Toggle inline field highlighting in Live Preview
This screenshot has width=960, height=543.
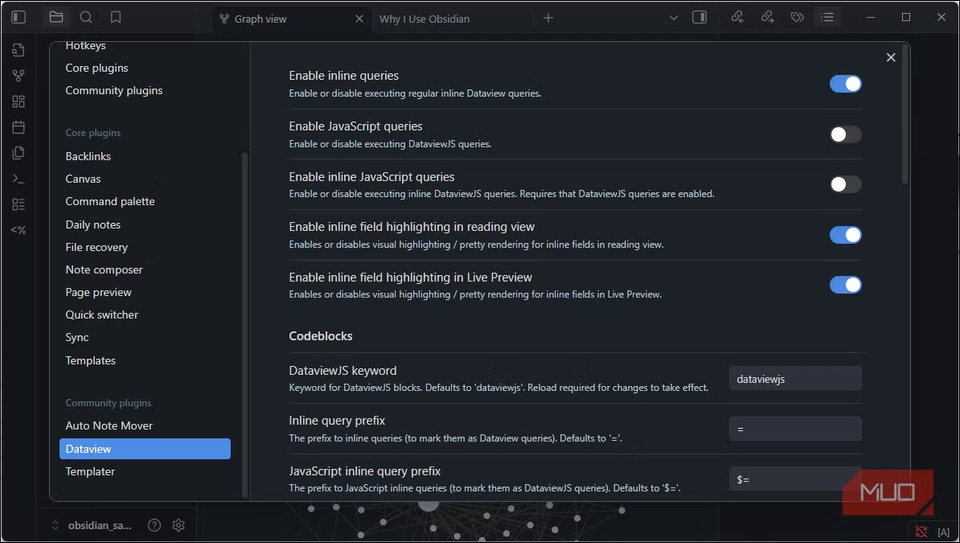pyautogui.click(x=845, y=285)
